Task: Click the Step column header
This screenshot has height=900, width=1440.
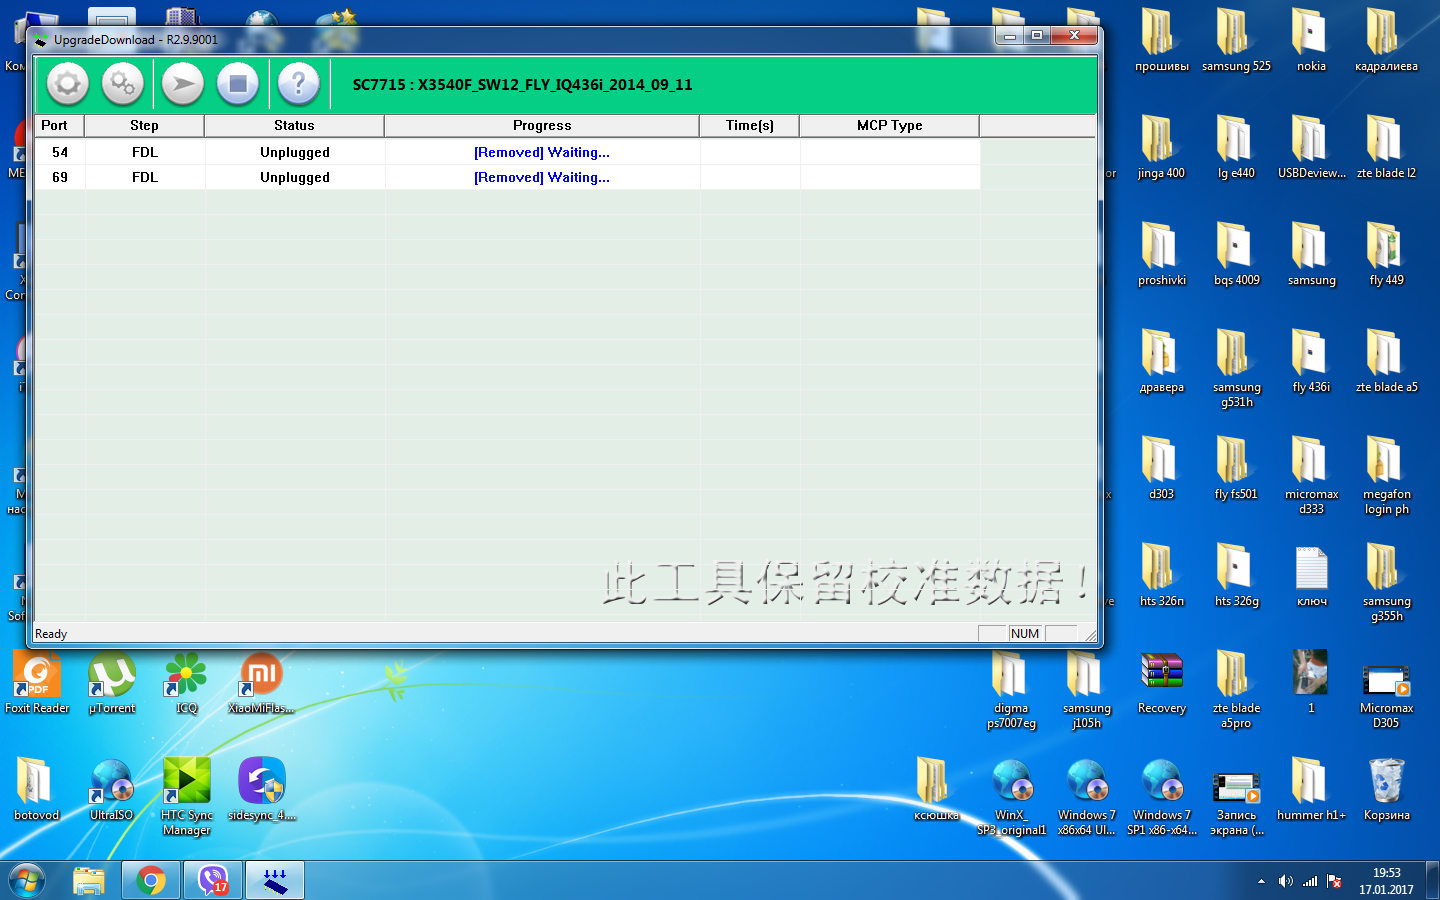Action: (x=144, y=125)
